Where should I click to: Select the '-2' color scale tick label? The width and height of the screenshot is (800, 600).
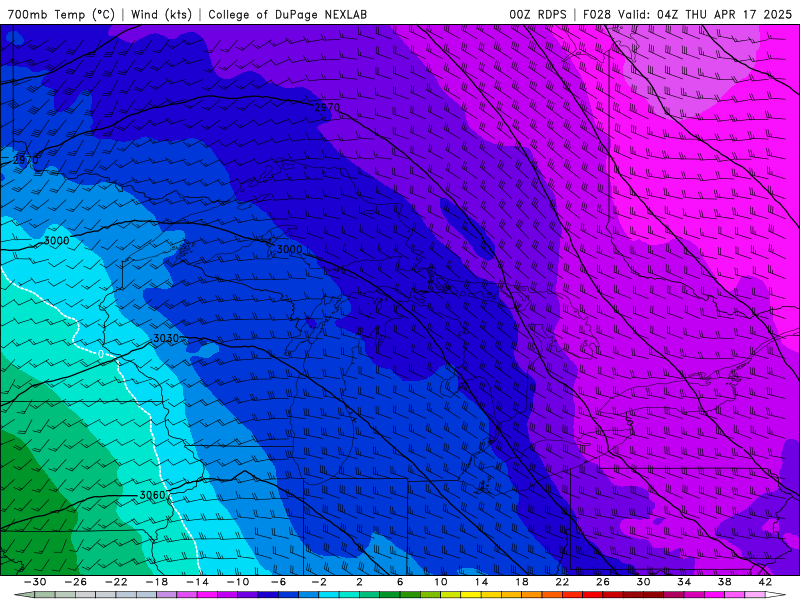coord(319,582)
